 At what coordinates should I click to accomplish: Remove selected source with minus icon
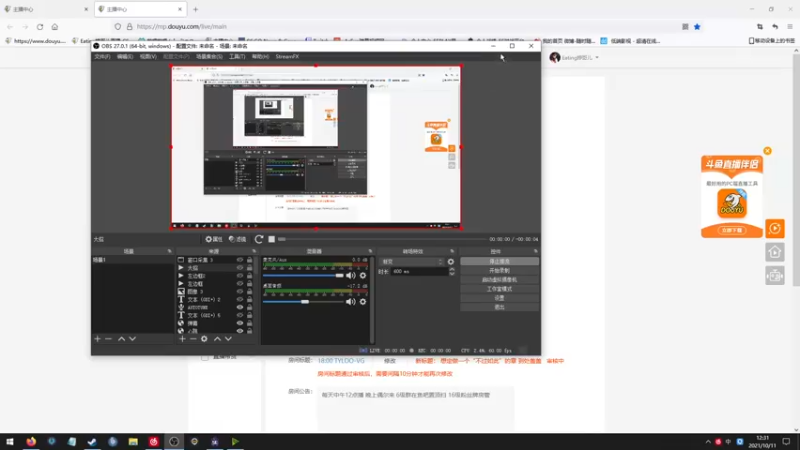click(193, 339)
